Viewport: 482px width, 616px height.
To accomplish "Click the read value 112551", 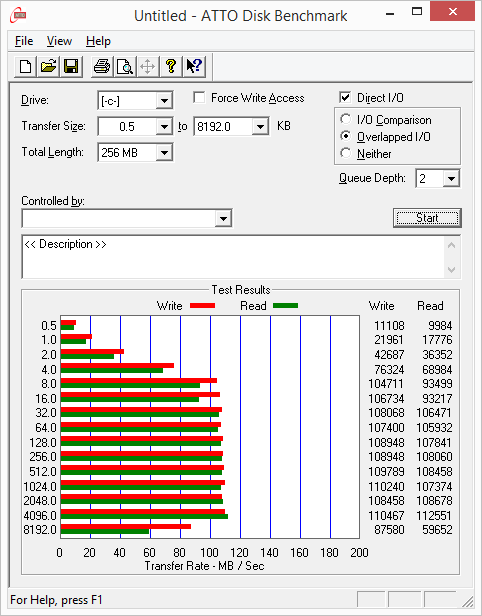I will pos(434,515).
